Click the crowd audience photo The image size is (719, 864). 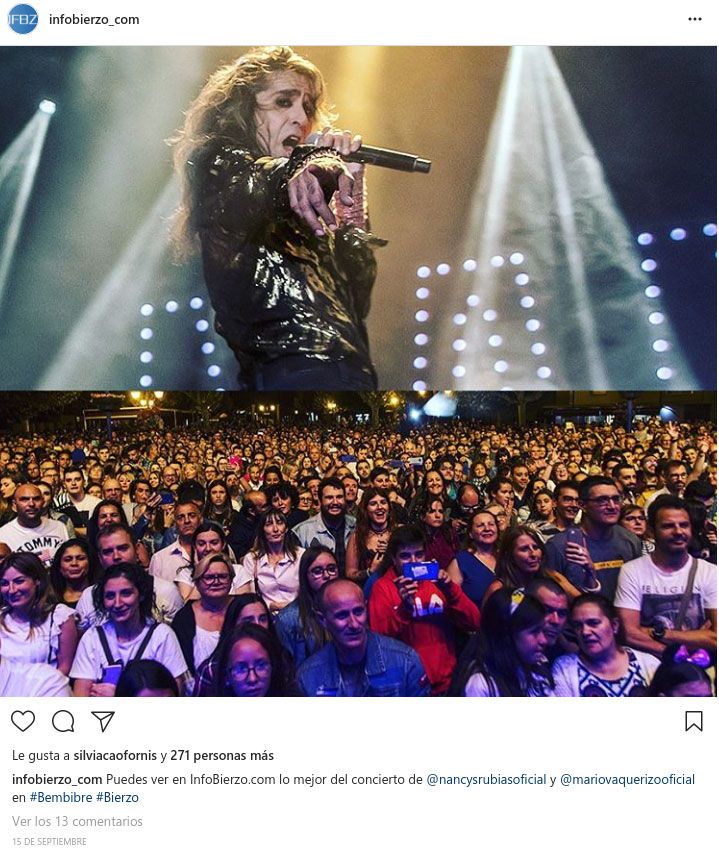359,544
